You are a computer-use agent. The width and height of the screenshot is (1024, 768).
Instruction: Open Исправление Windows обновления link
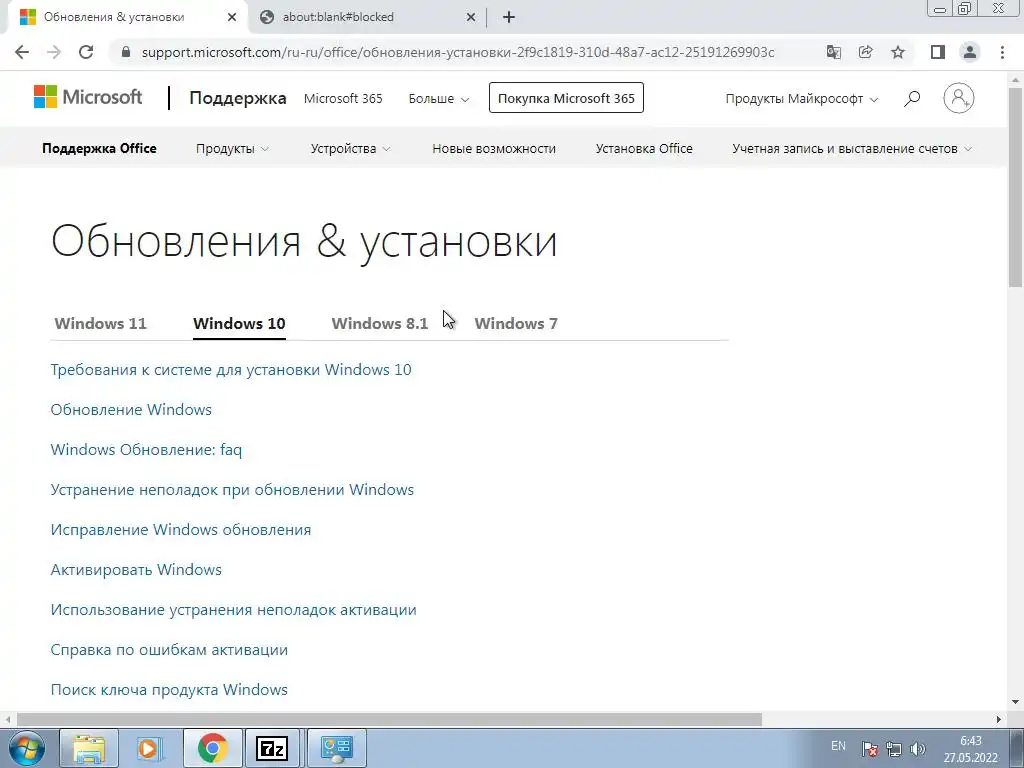(181, 530)
